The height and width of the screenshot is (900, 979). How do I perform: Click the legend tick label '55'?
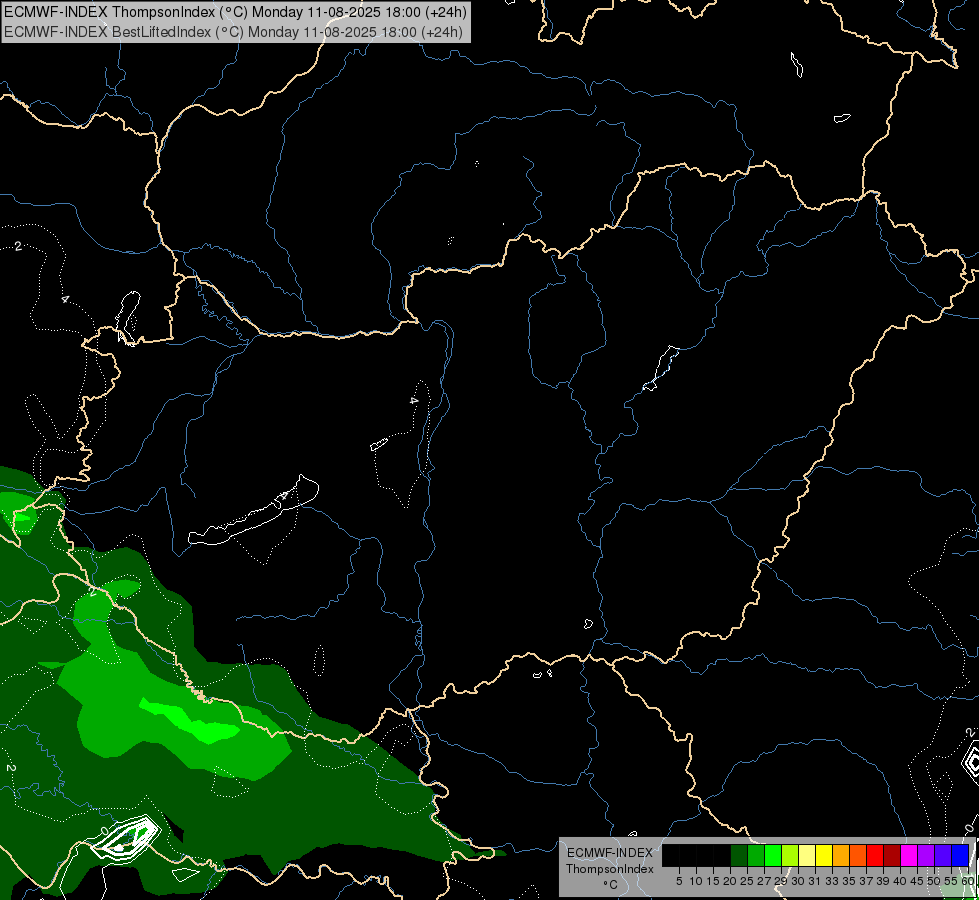point(952,881)
